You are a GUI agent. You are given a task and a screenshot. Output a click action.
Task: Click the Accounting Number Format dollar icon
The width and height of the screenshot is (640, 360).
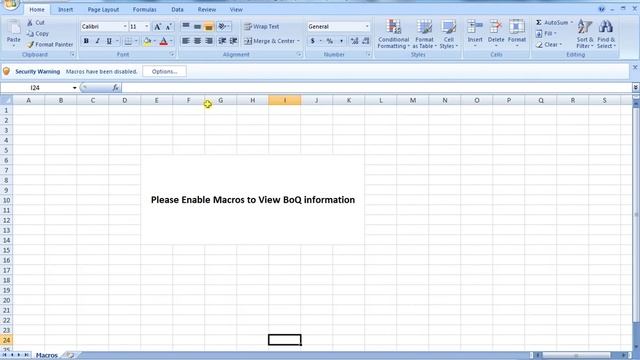pos(313,41)
